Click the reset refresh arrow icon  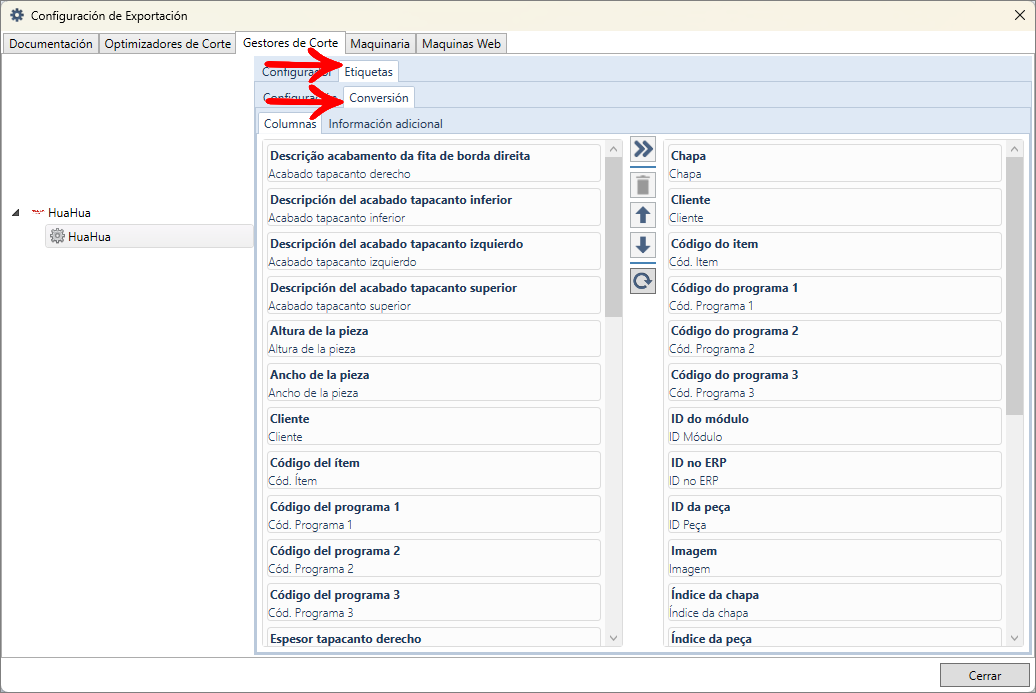643,281
